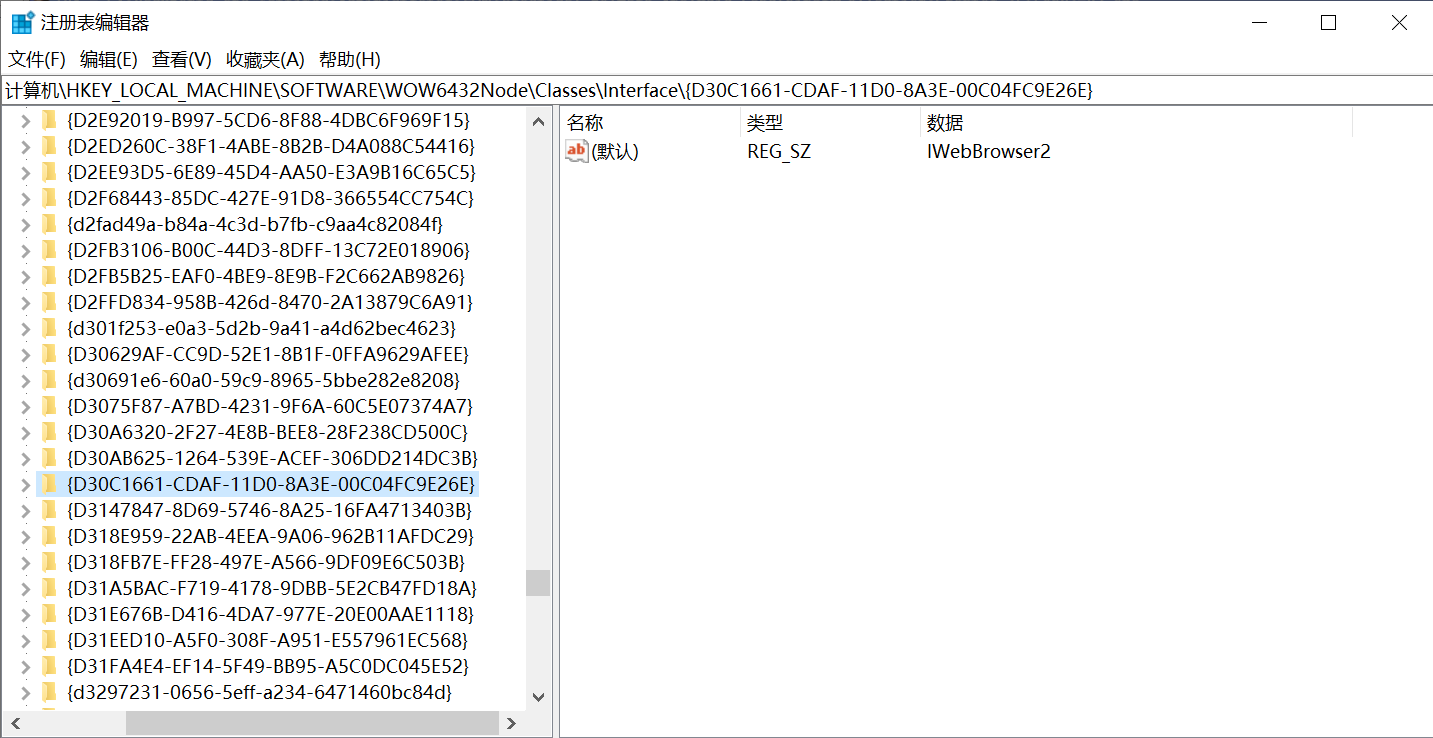This screenshot has height=738, width=1433.
Task: Click folder icon of {d30691e6-60a0-59c9-8965-5bbe282e8208}
Action: (x=48, y=380)
